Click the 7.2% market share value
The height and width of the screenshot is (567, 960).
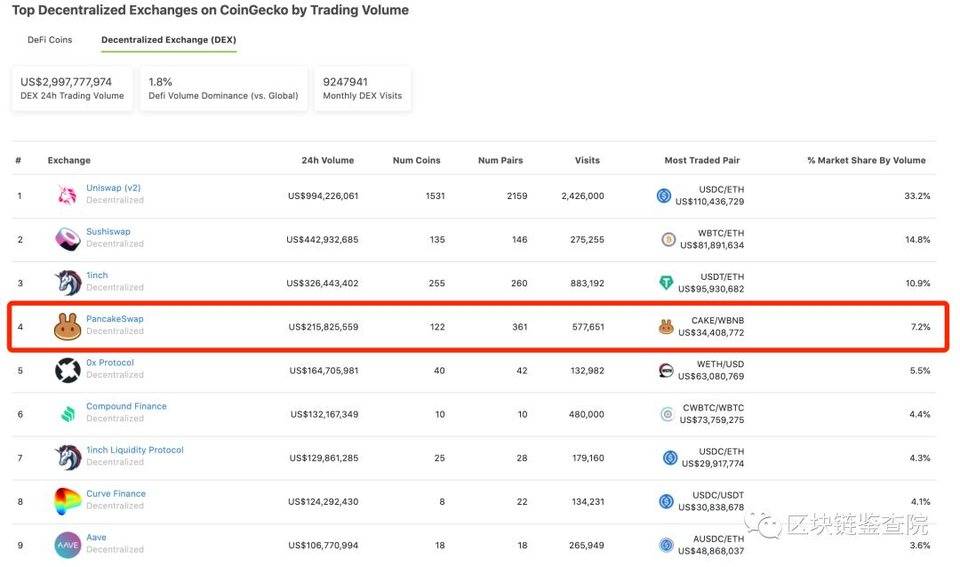coord(921,327)
